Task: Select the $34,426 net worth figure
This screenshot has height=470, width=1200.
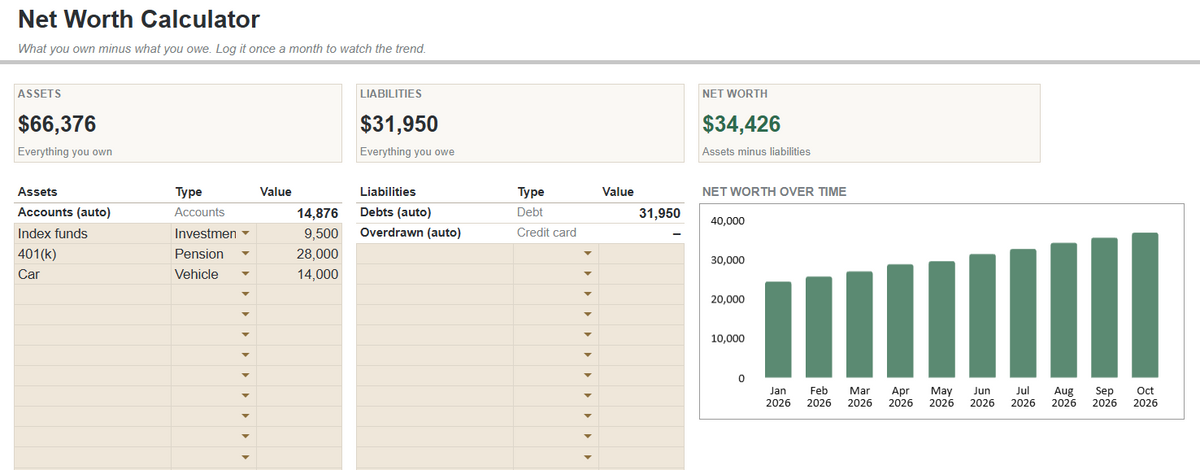Action: (741, 124)
